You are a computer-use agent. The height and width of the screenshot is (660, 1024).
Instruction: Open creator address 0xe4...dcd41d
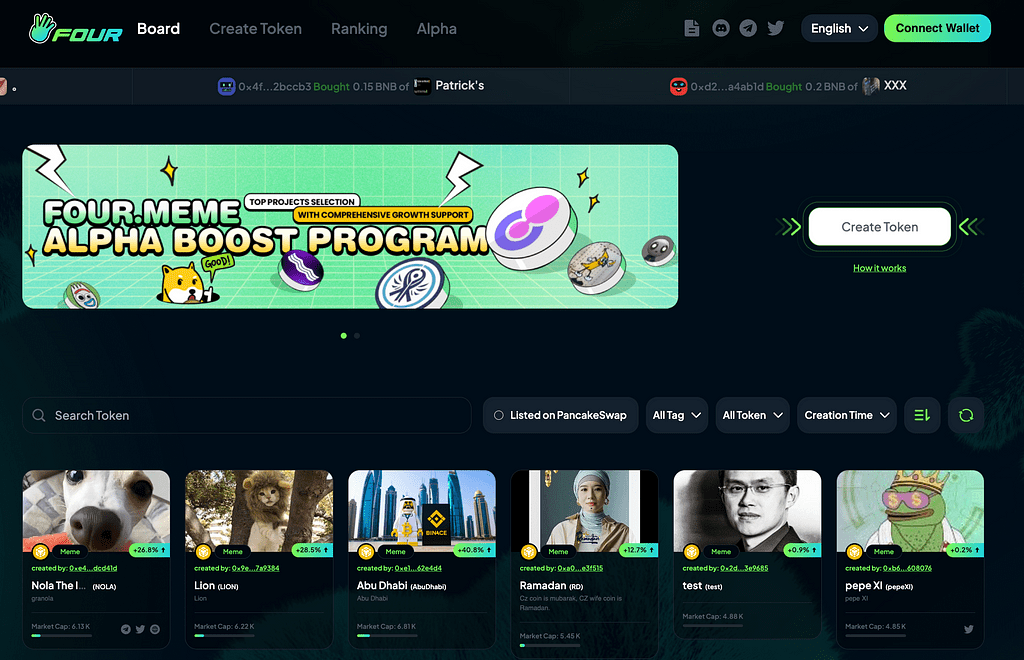click(x=93, y=568)
